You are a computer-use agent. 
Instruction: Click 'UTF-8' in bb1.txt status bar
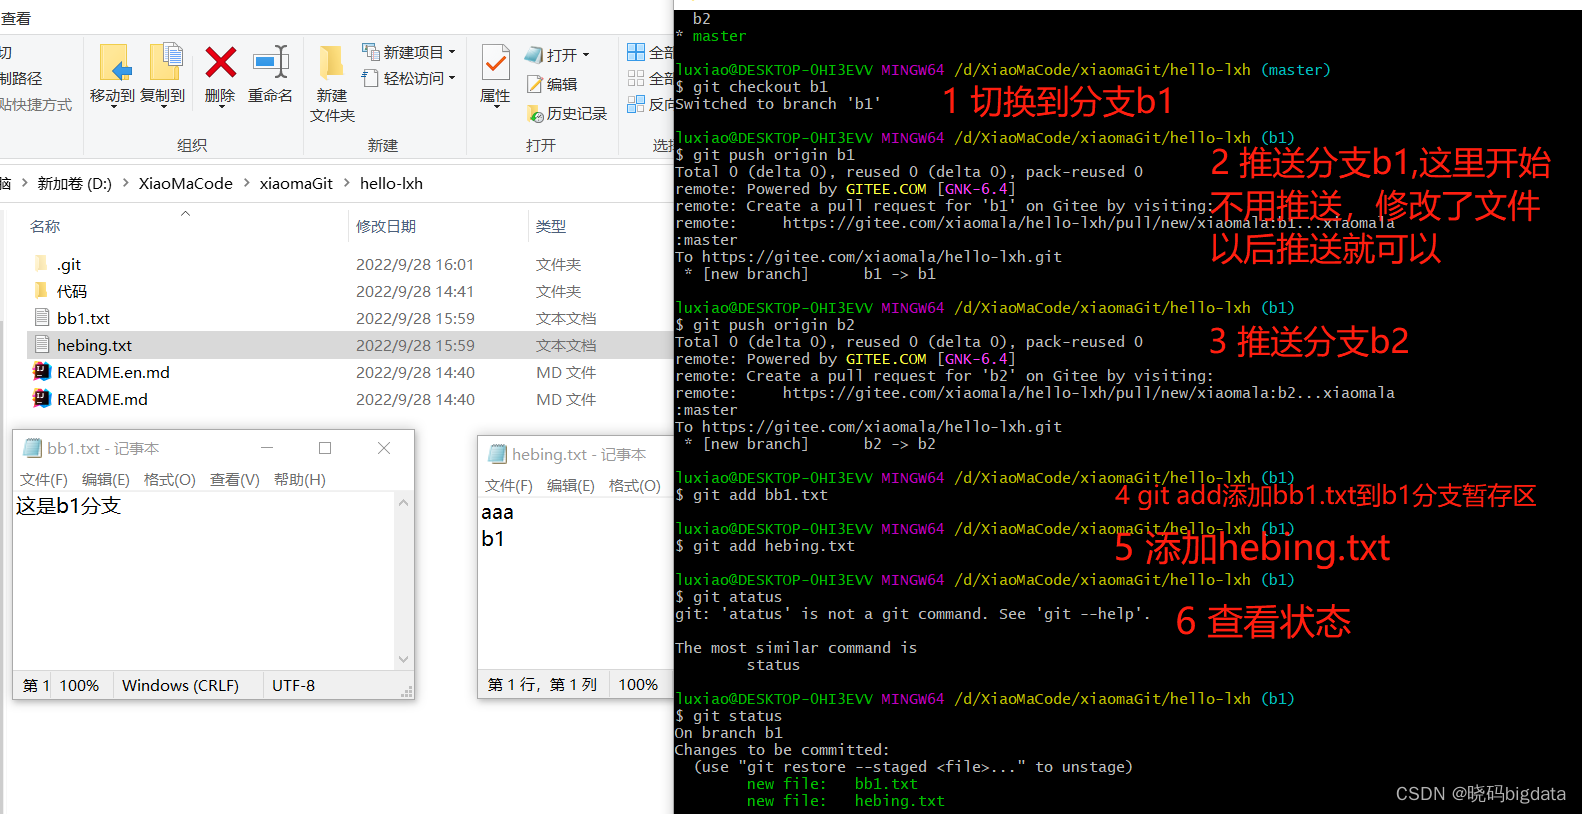coord(293,685)
